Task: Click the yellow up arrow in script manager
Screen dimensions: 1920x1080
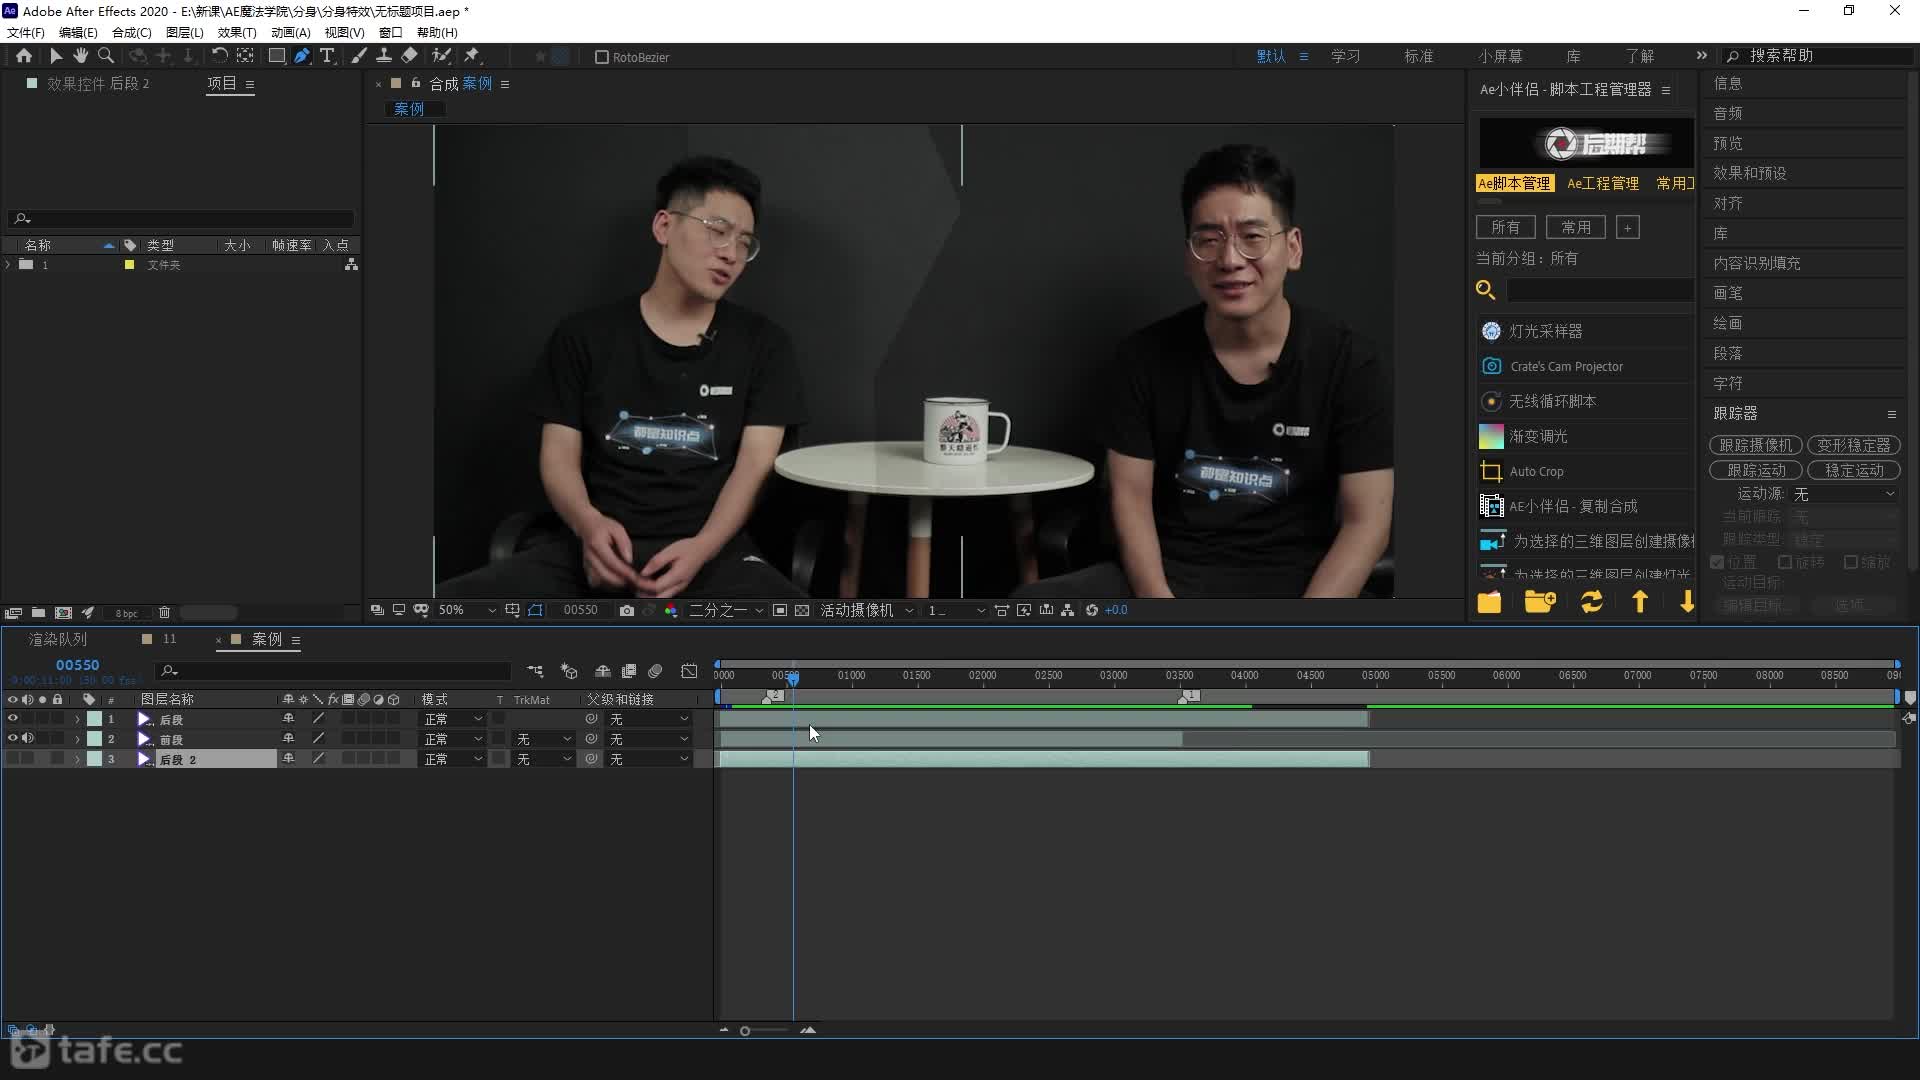Action: 1640,601
